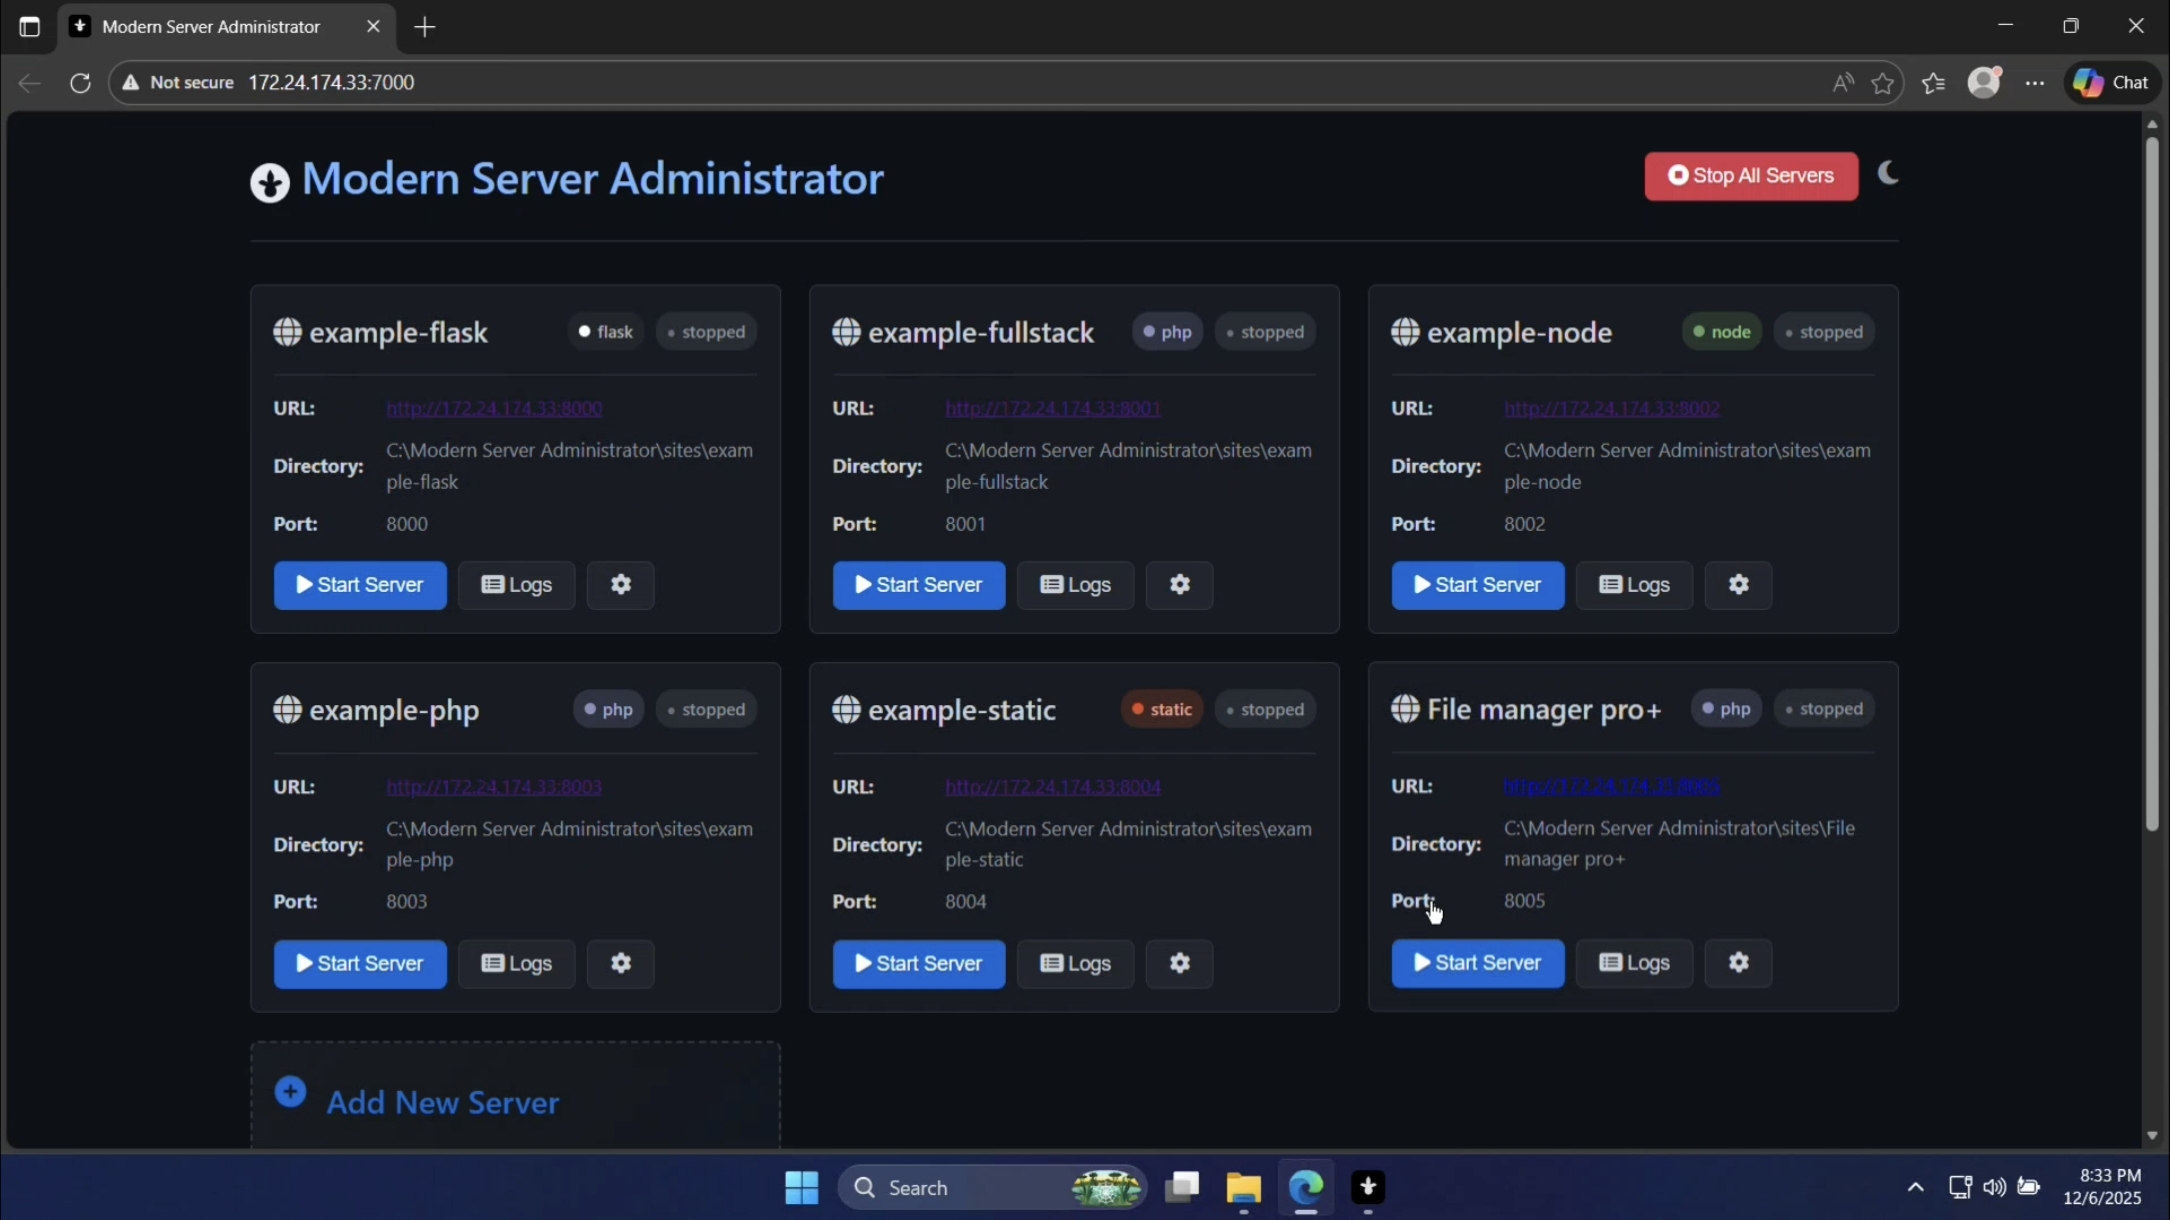This screenshot has height=1220, width=2170.
Task: Click the Add New Server plus icon
Action: click(290, 1092)
